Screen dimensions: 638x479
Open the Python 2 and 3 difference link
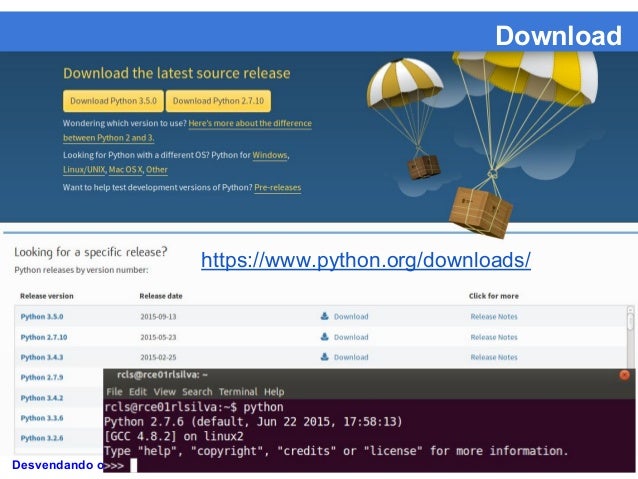(187, 130)
